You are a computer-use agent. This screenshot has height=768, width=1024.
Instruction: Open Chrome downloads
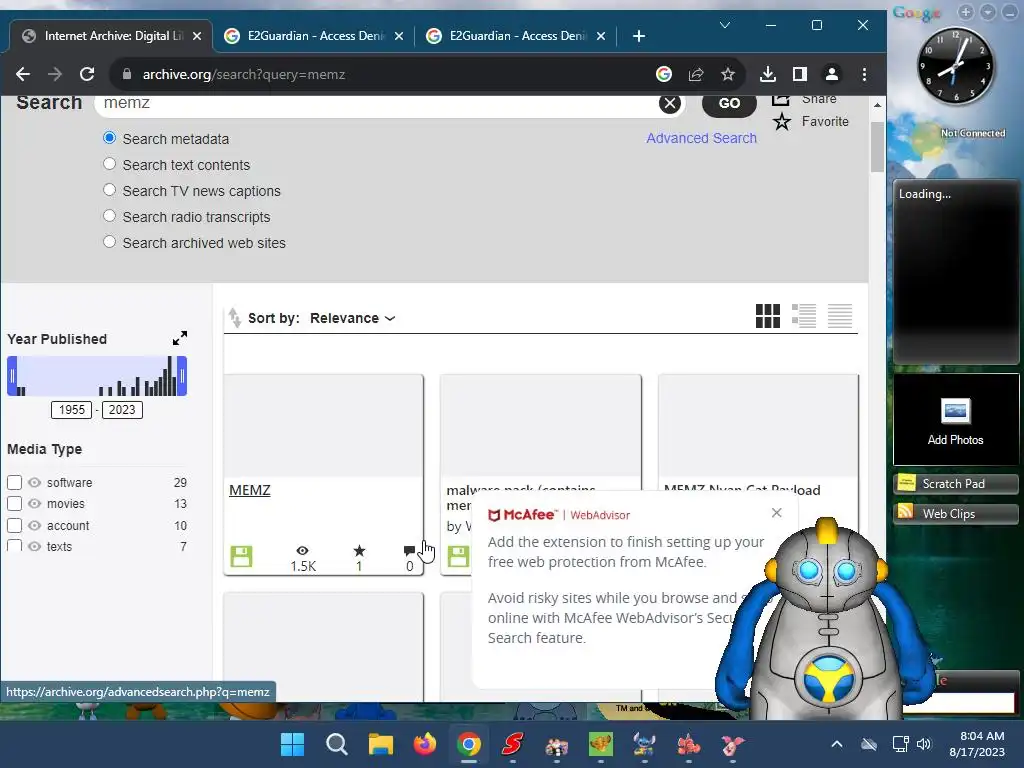pos(768,74)
